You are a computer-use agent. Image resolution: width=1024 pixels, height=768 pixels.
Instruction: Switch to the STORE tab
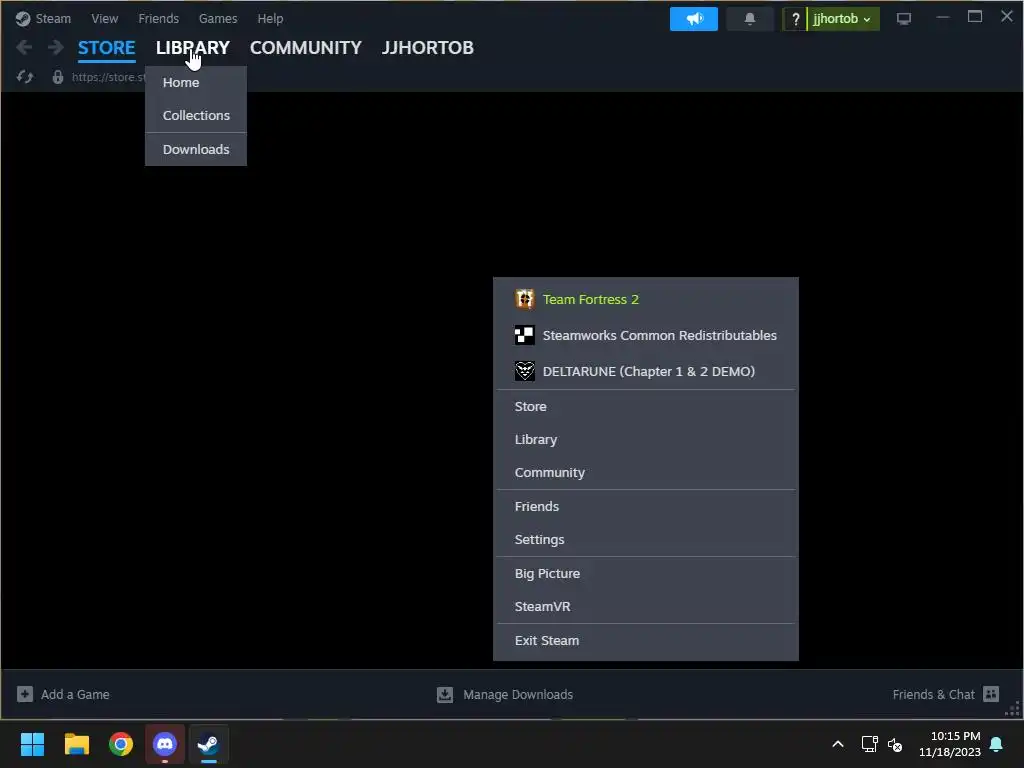point(106,48)
